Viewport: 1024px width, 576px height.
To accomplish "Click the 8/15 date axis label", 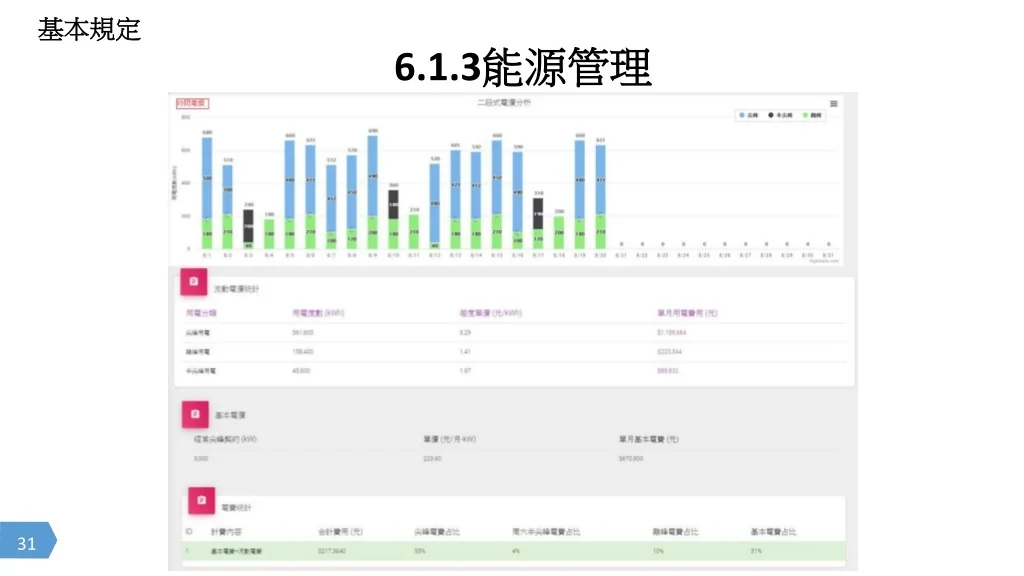I will click(x=496, y=255).
